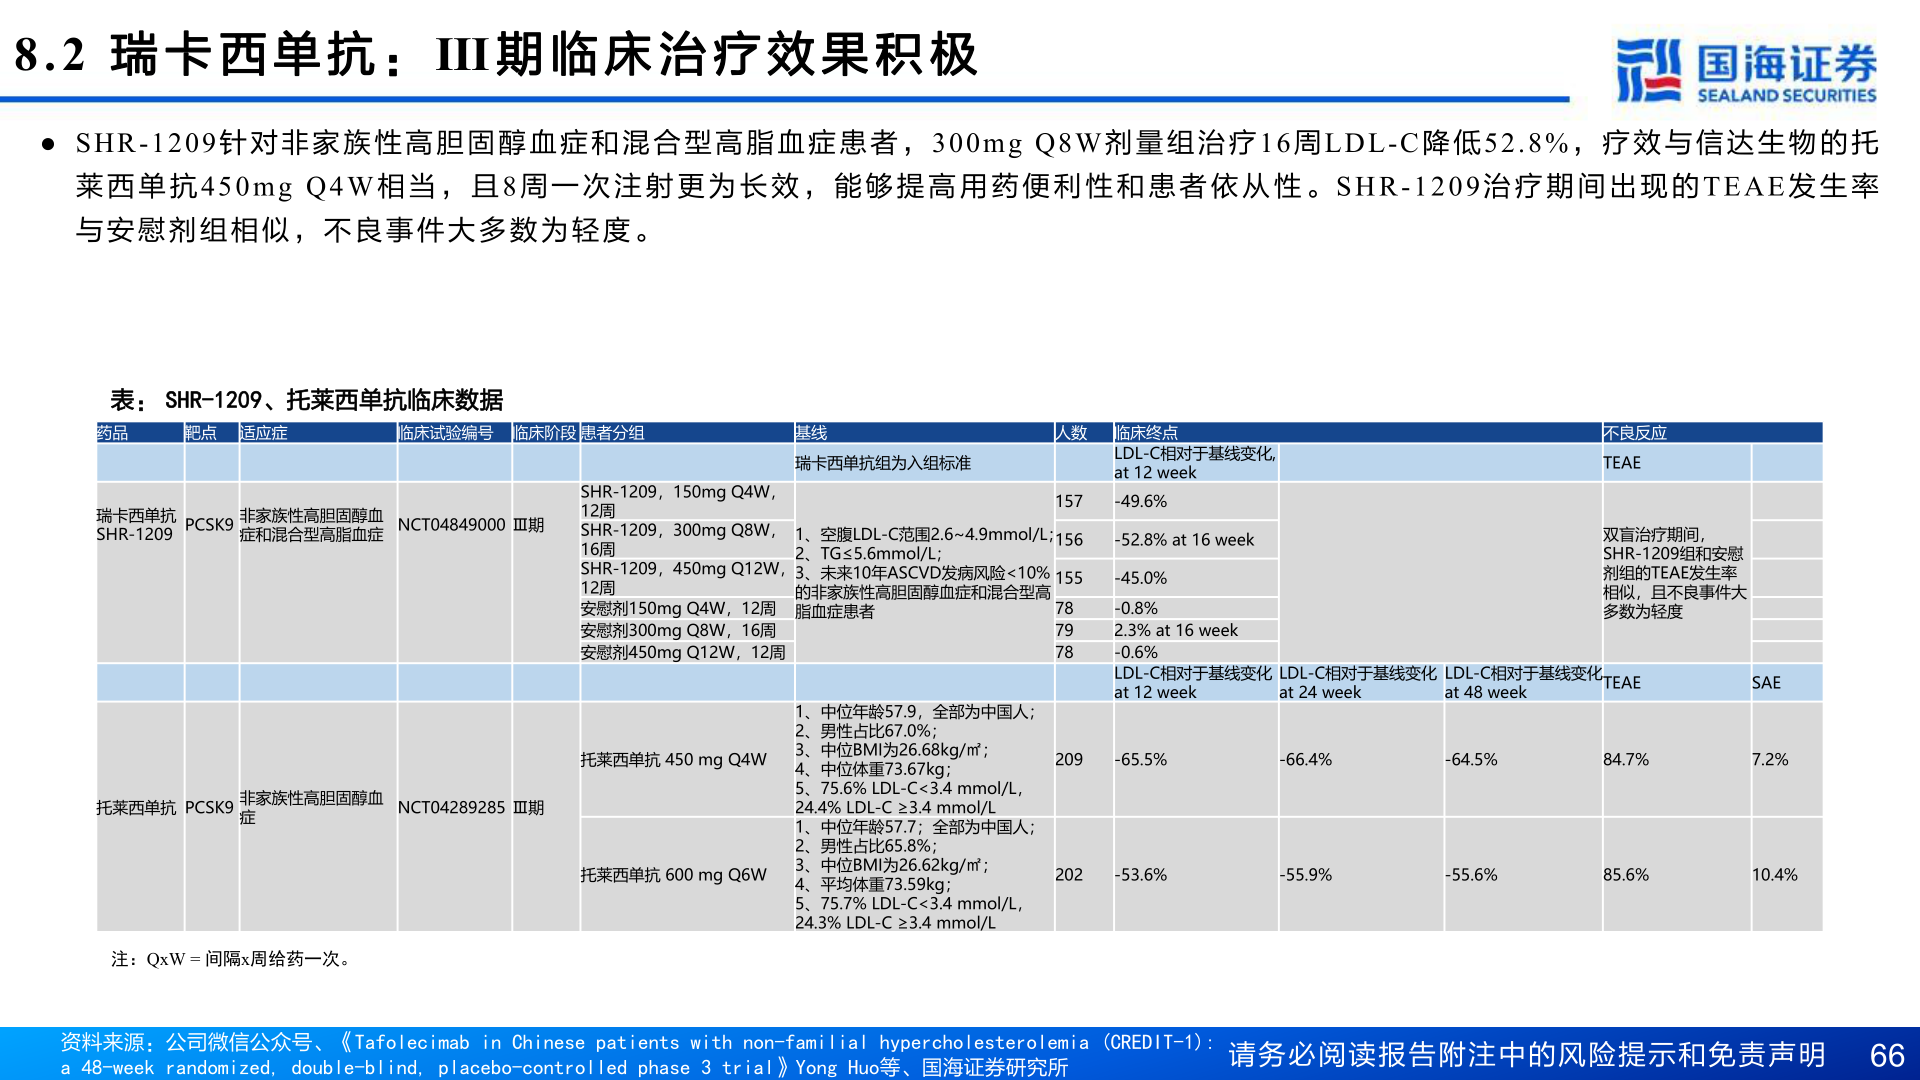This screenshot has height=1080, width=1920.
Task: Click the value -0.8%
Action: pos(1136,608)
